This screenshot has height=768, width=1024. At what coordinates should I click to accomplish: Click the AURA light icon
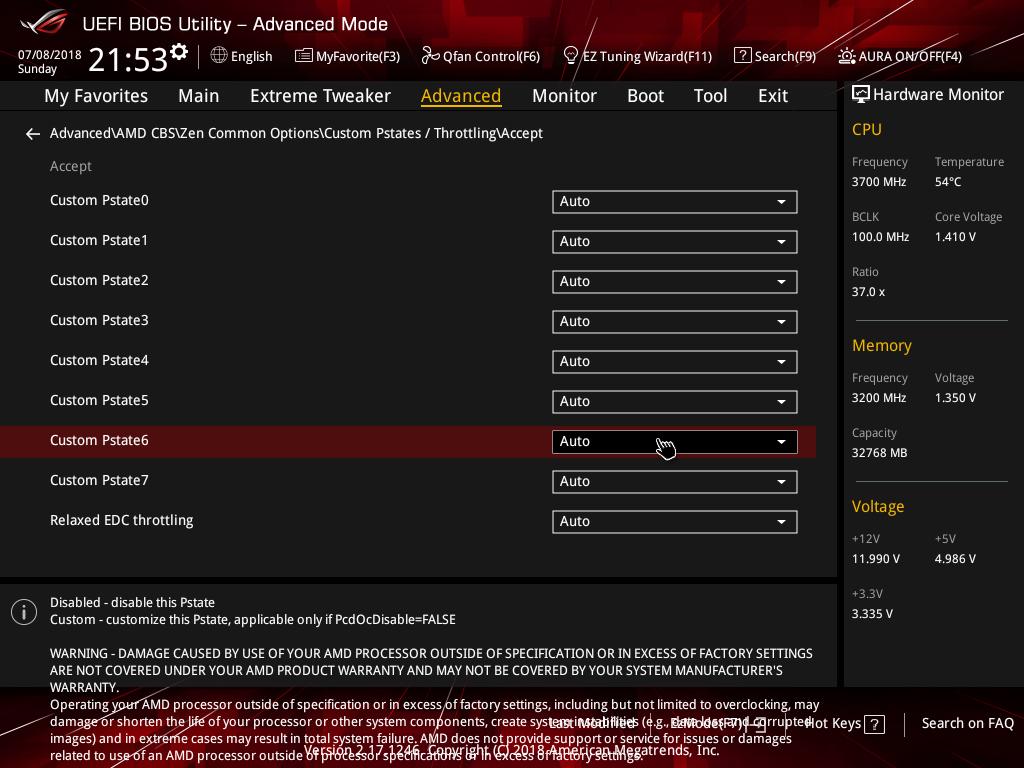tap(846, 56)
